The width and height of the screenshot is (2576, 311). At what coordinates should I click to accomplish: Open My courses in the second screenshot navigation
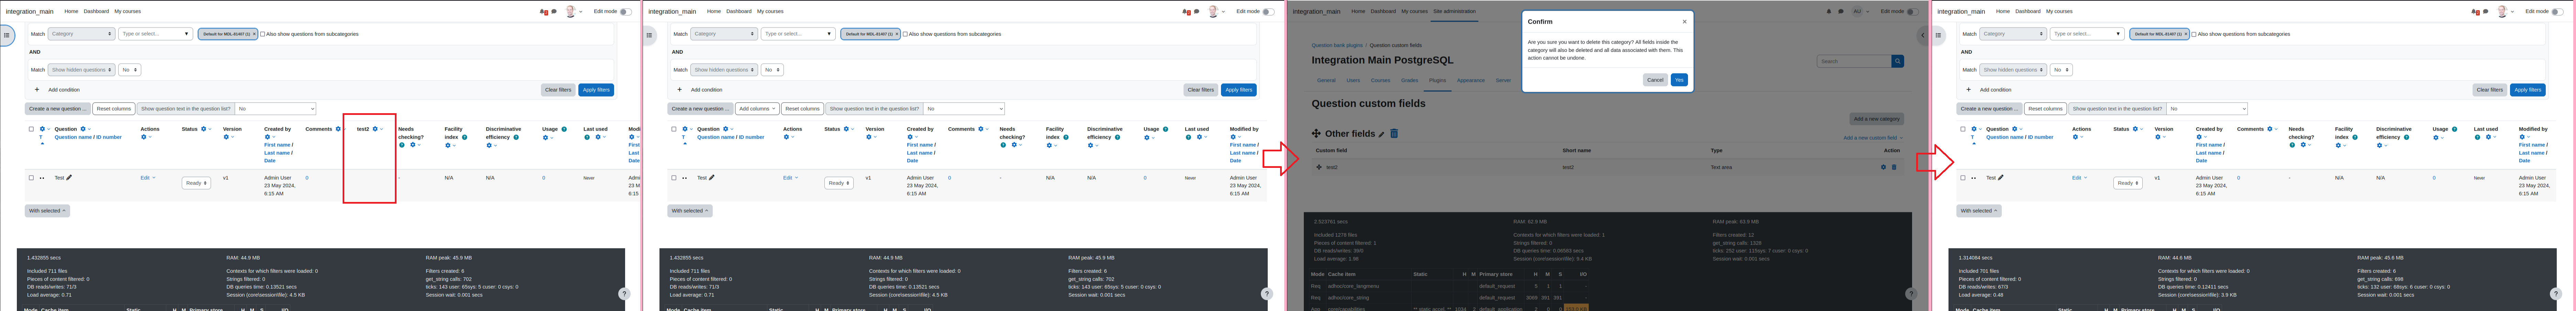[x=770, y=11]
